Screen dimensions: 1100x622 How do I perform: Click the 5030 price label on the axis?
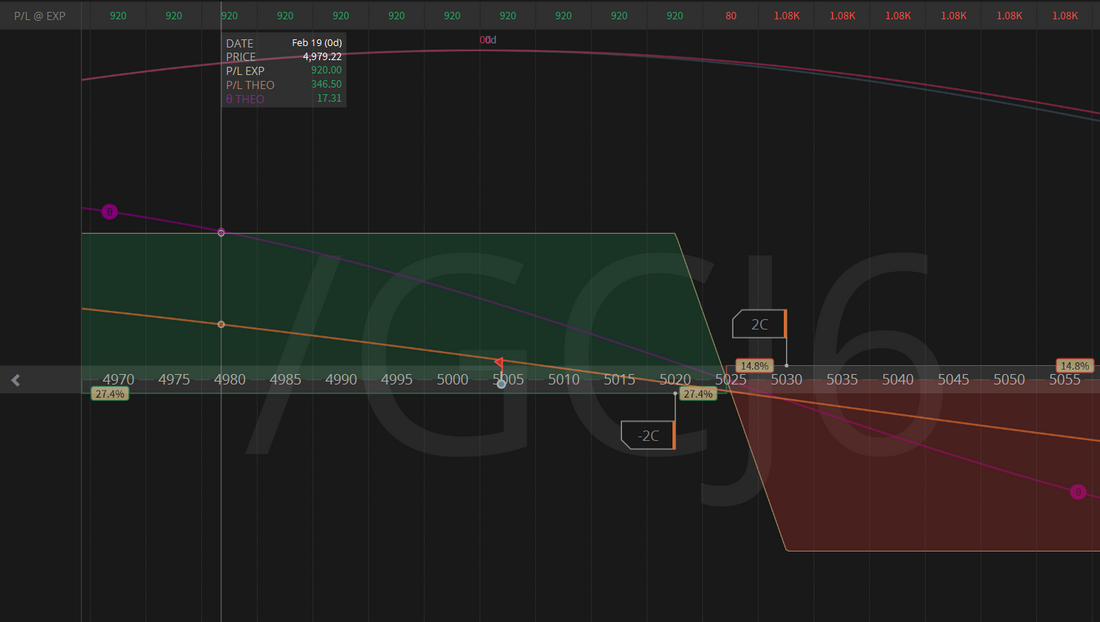coord(786,380)
